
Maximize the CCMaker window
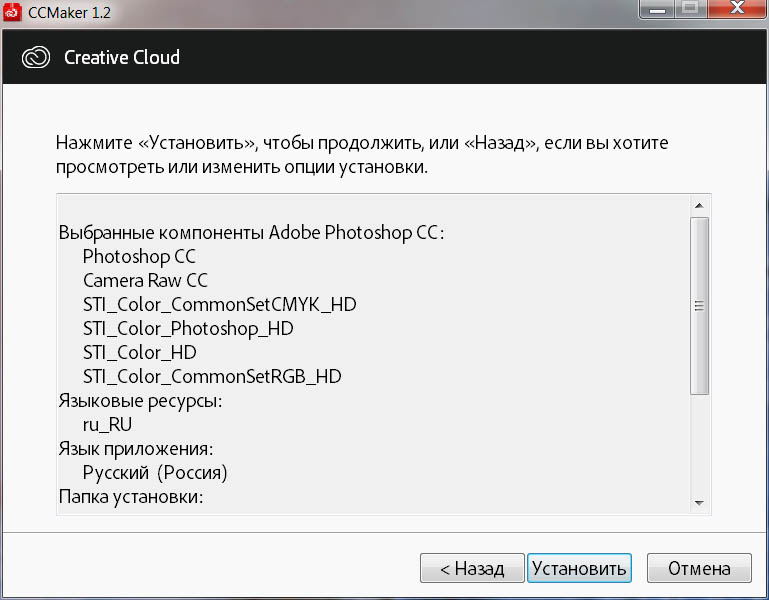click(x=691, y=11)
